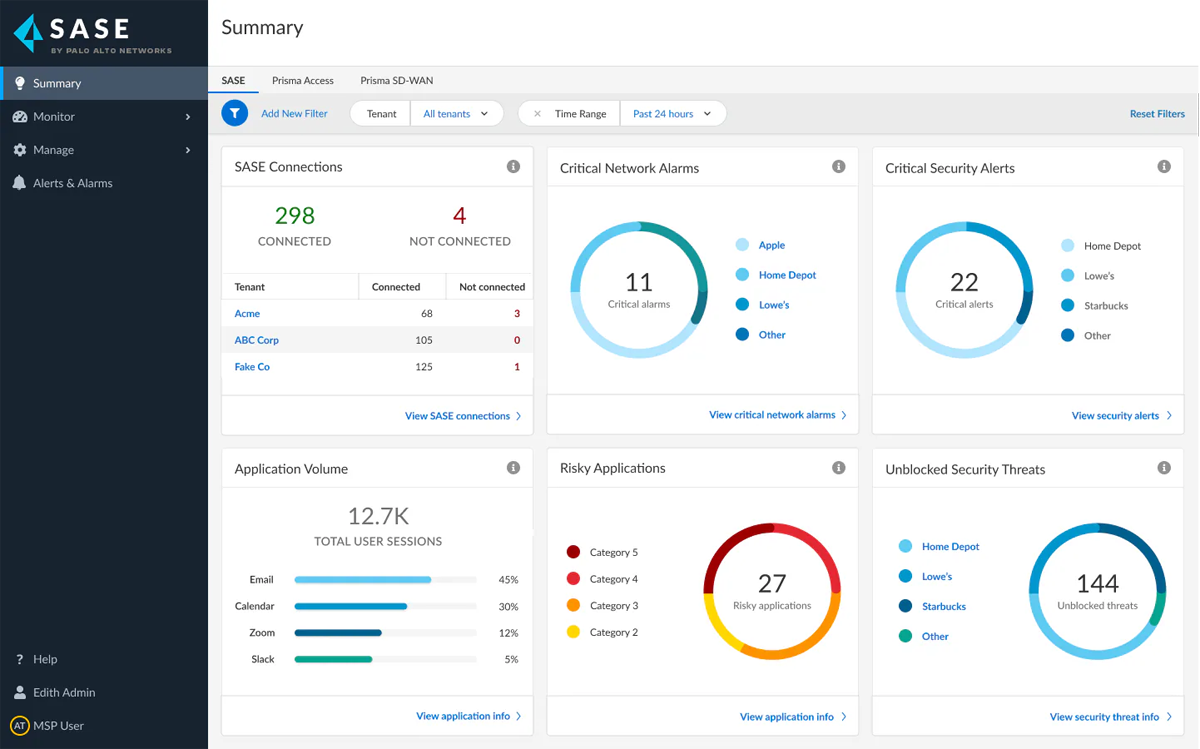1200x749 pixels.
Task: Click the Email session volume bar
Action: (x=362, y=579)
